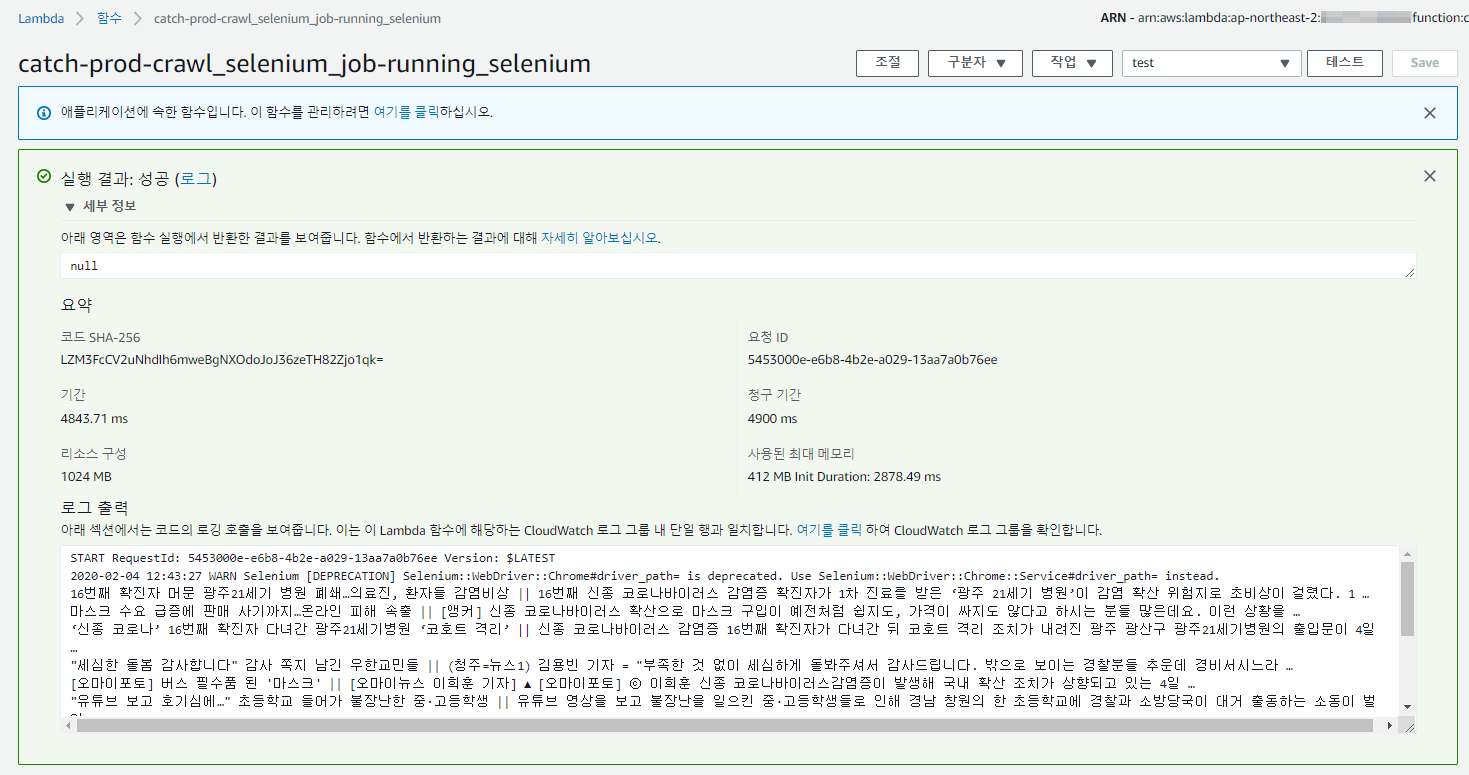The width and height of the screenshot is (1469, 775).
Task: Click the ARN text at top right
Action: click(1283, 18)
